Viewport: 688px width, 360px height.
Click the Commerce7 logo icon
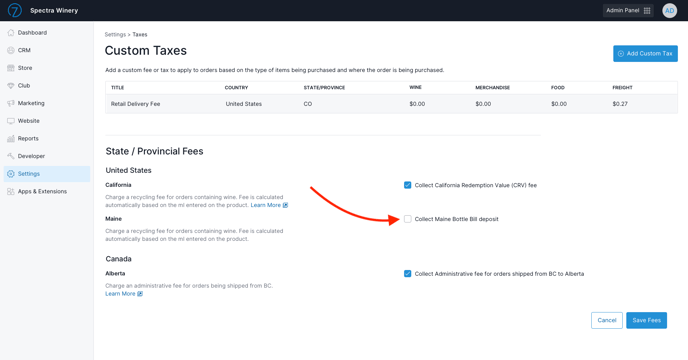click(x=14, y=10)
